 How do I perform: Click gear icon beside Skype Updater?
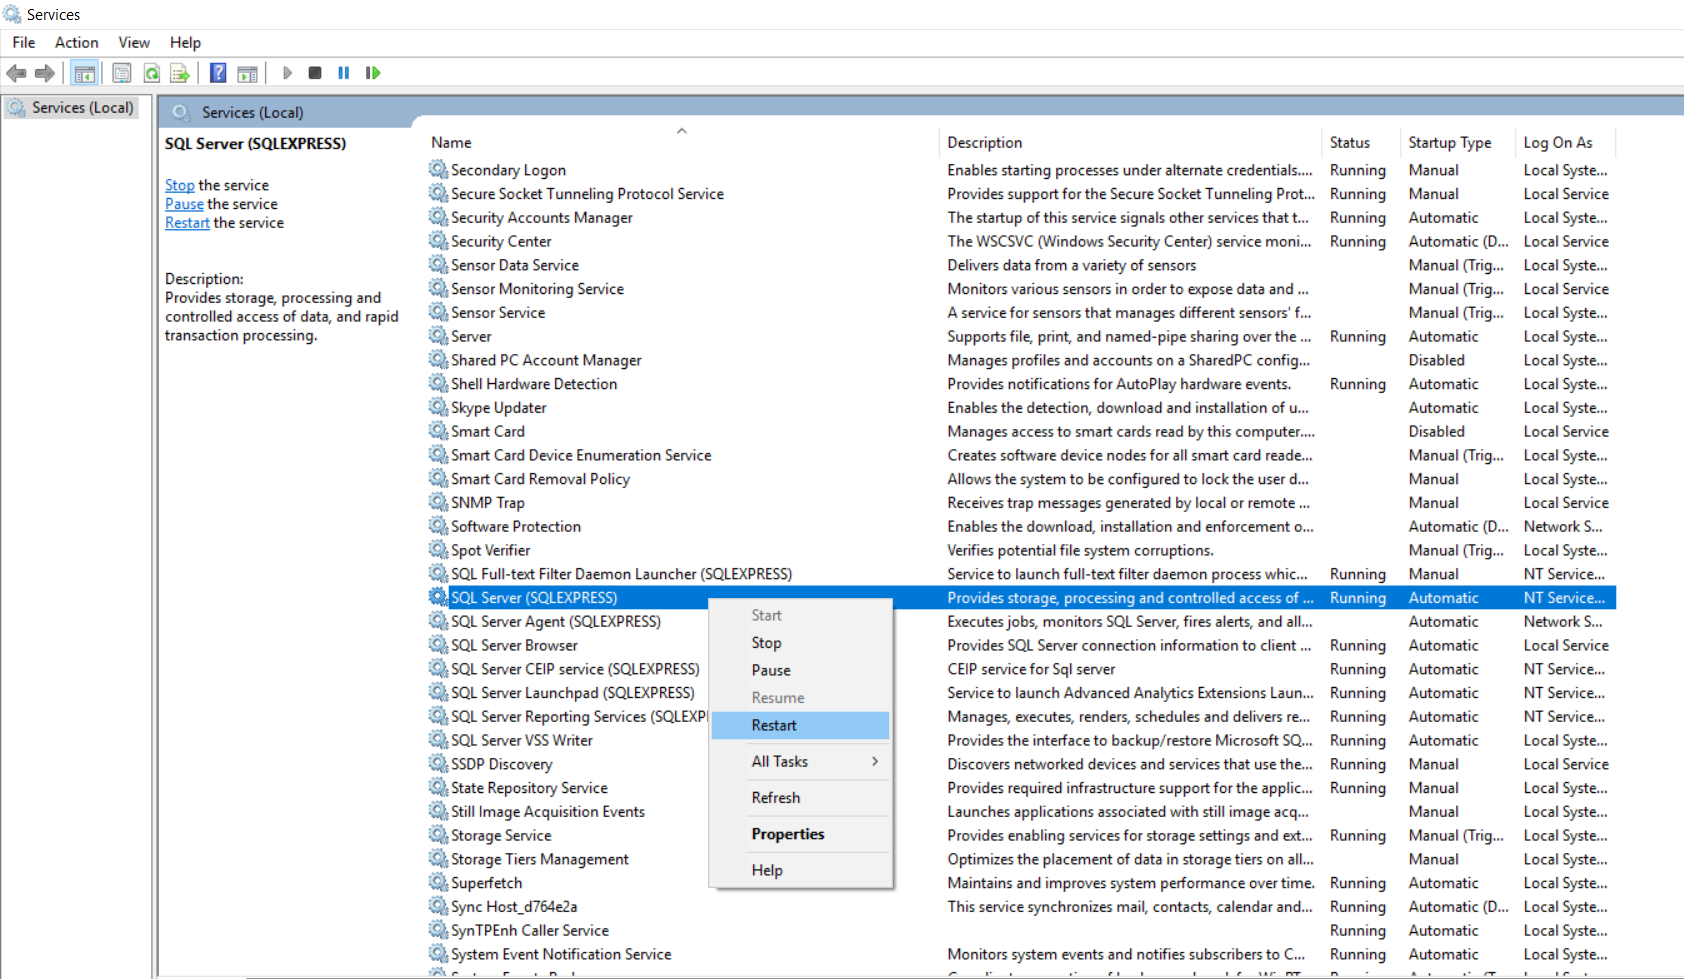tap(438, 407)
